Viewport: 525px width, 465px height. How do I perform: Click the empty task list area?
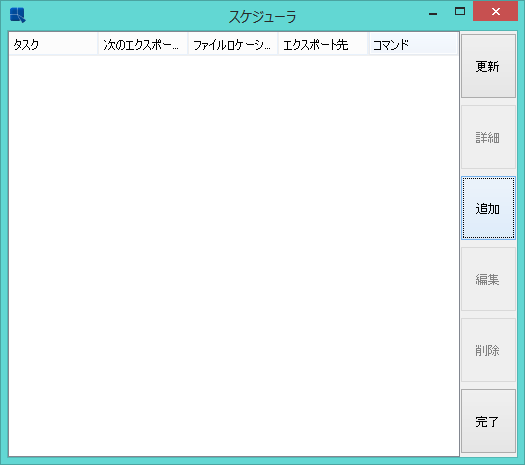pos(234,255)
